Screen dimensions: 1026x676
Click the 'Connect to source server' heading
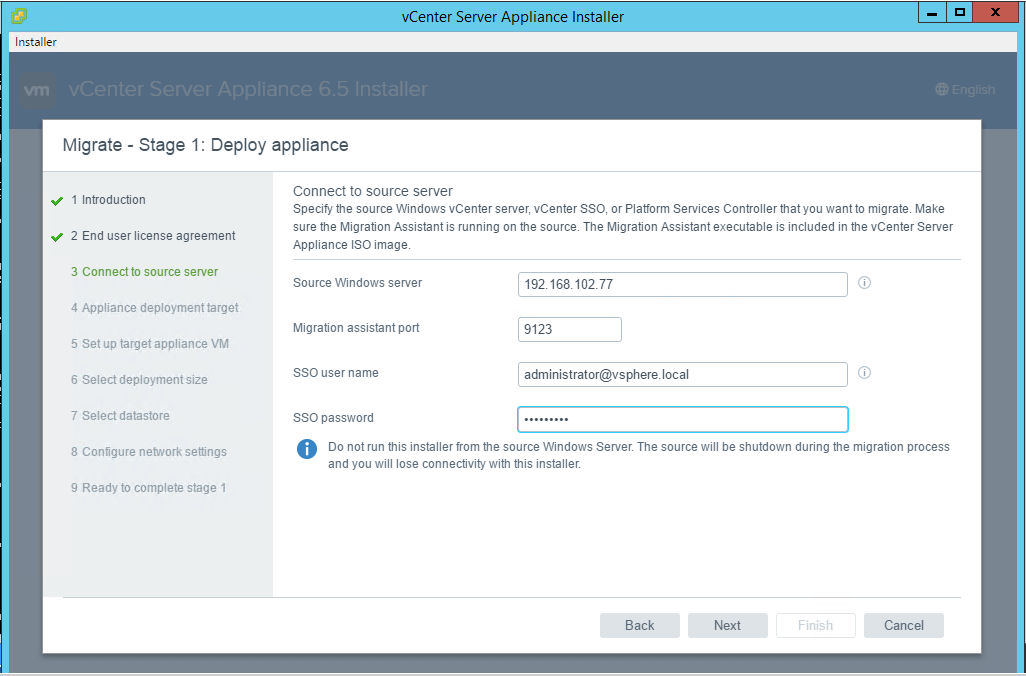pyautogui.click(x=373, y=191)
